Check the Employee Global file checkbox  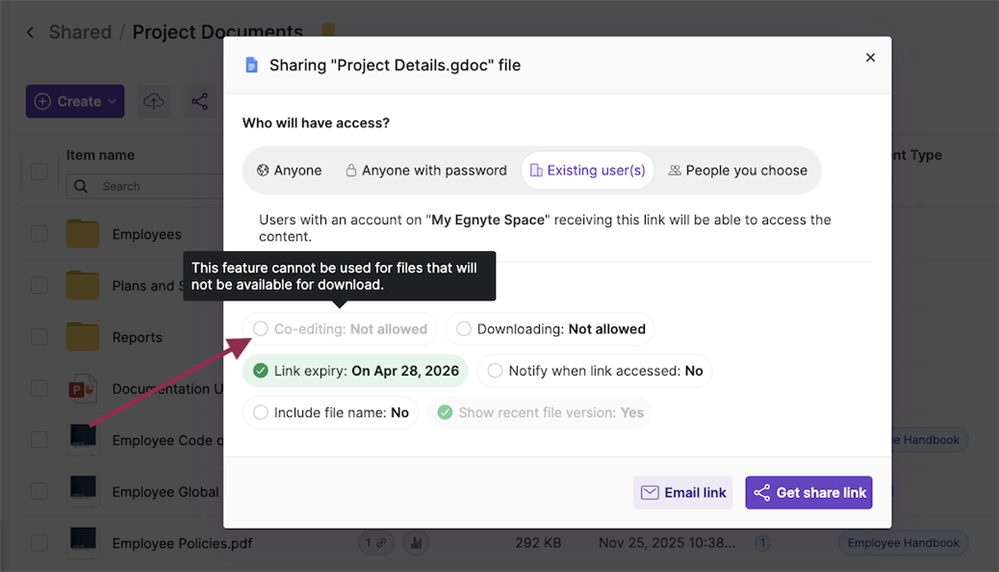coord(39,492)
